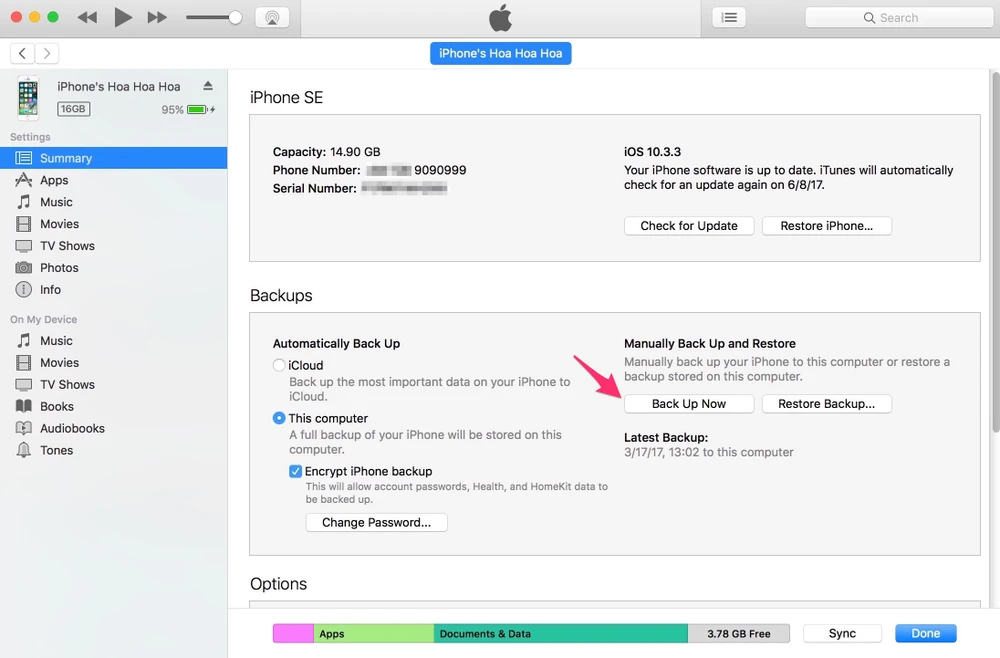Click the iPhone device thumbnail icon
The width and height of the screenshot is (1000, 658).
pos(28,98)
